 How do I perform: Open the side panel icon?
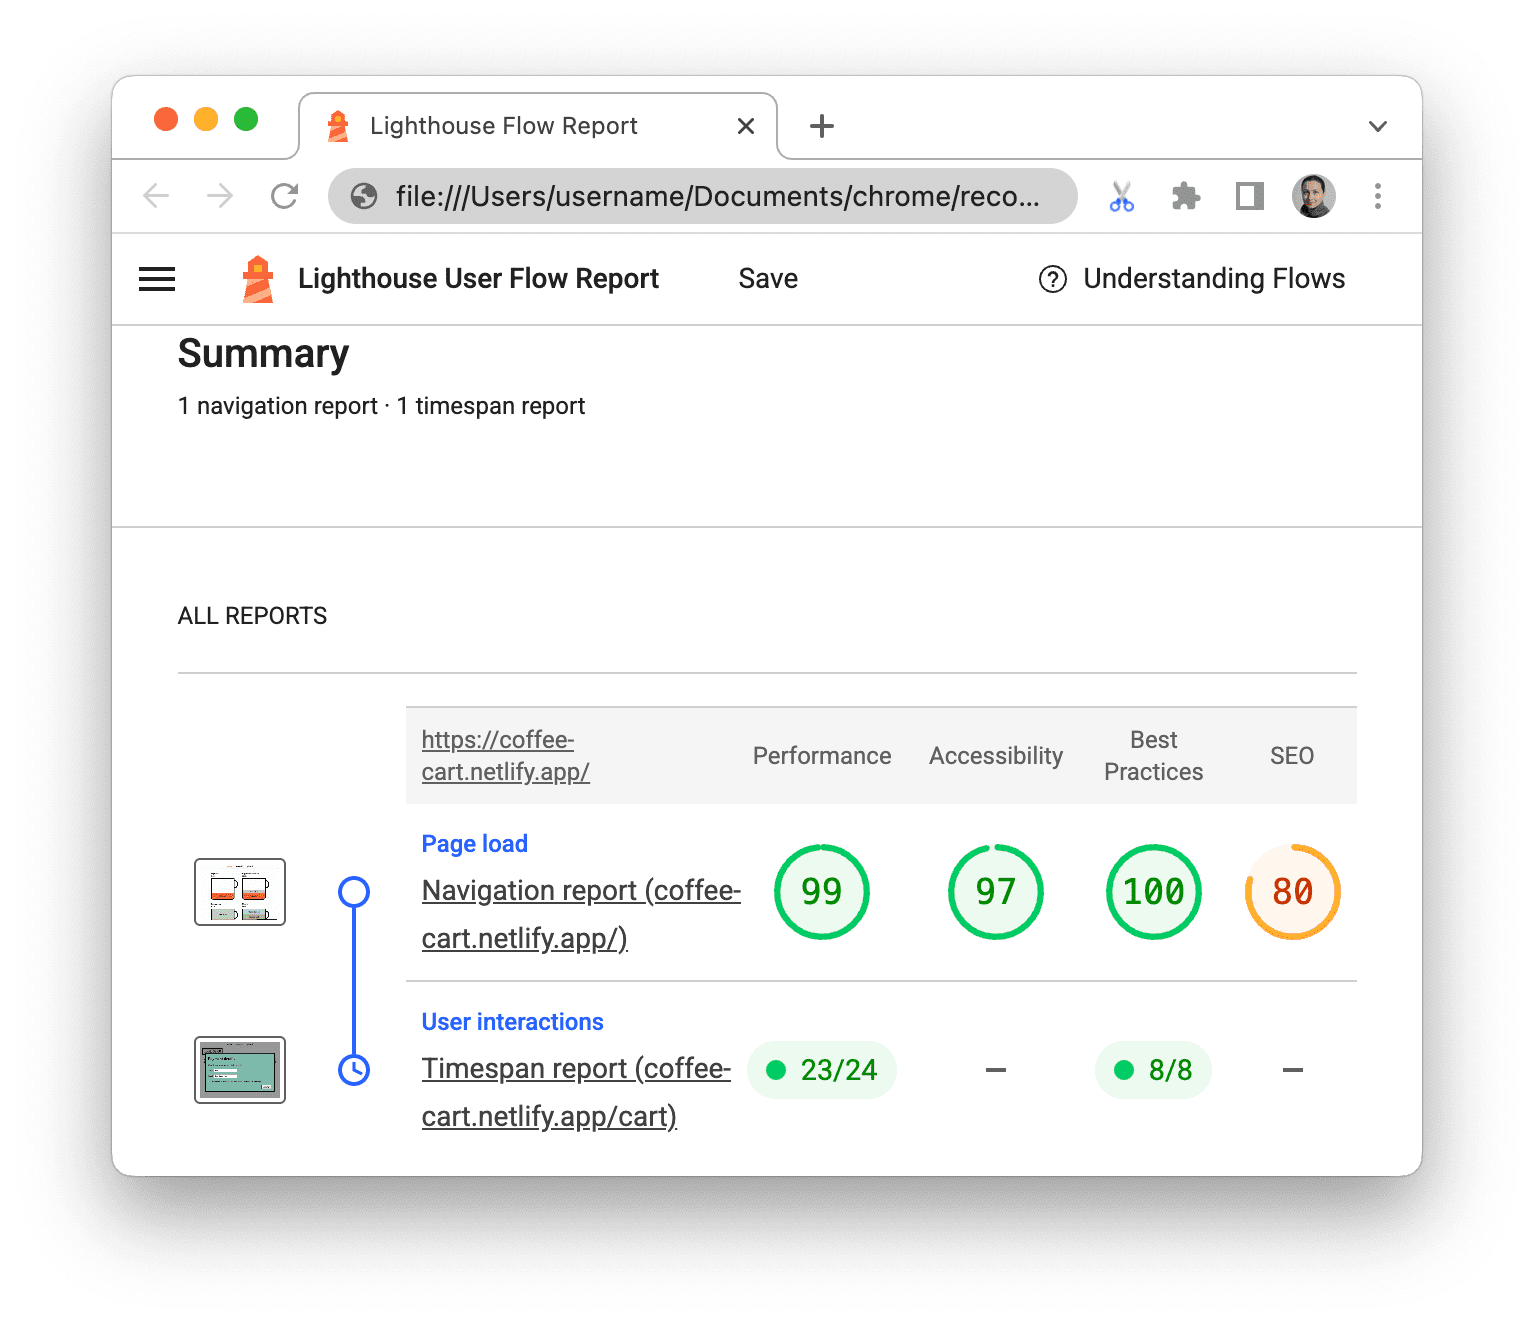[1248, 196]
